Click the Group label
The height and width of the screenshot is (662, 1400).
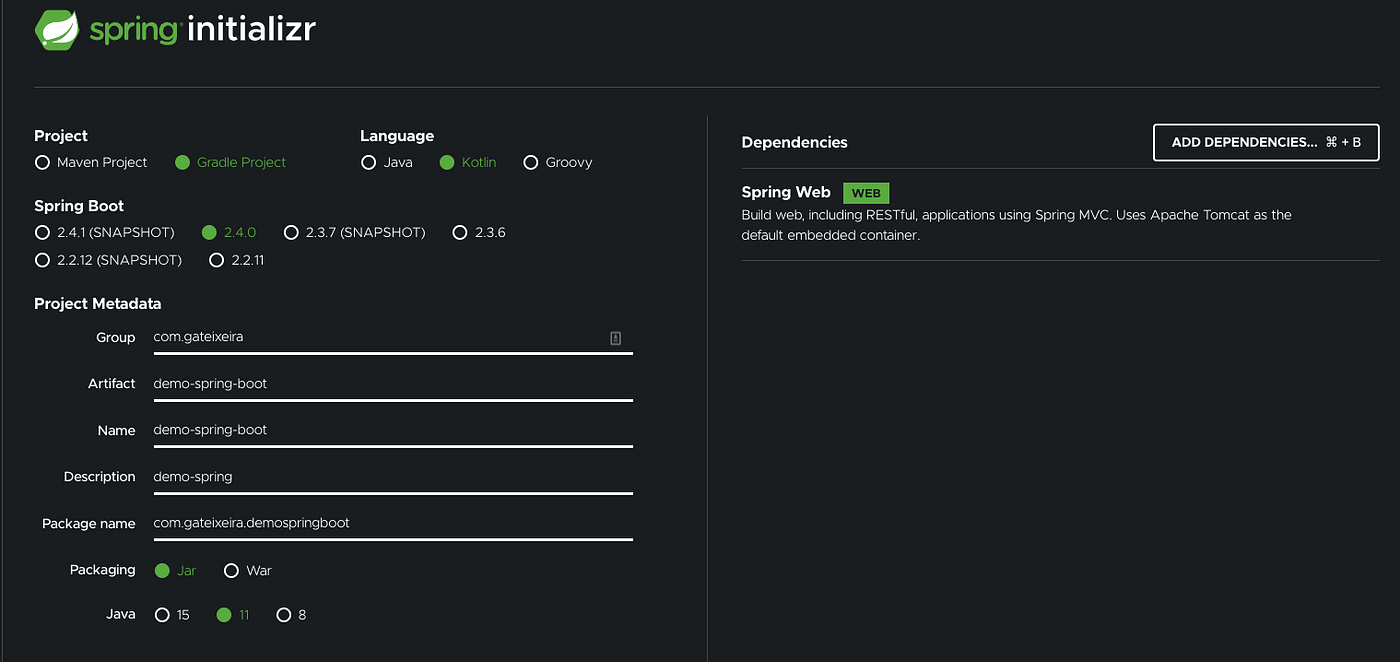(116, 338)
